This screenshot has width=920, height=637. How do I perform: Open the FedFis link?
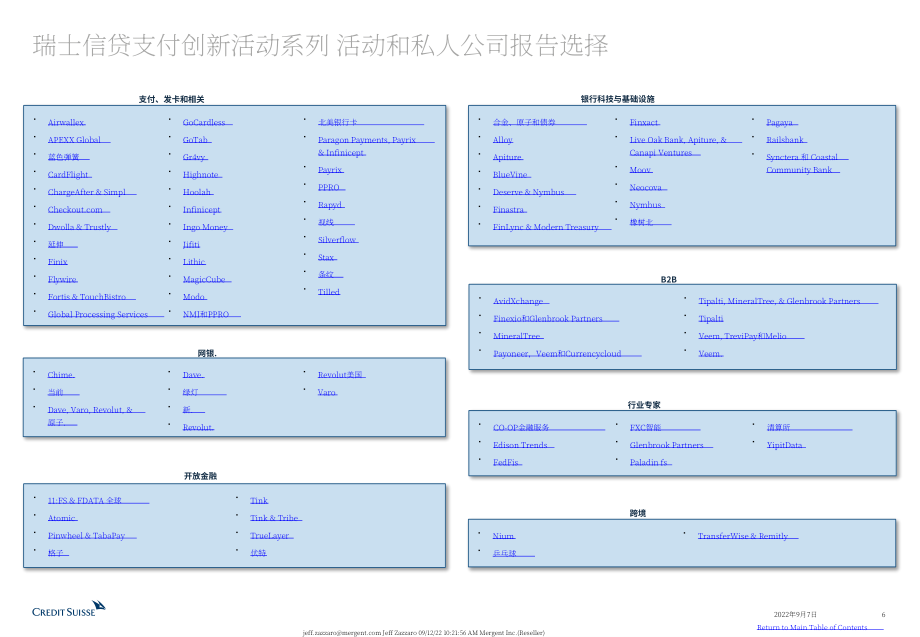coord(507,463)
